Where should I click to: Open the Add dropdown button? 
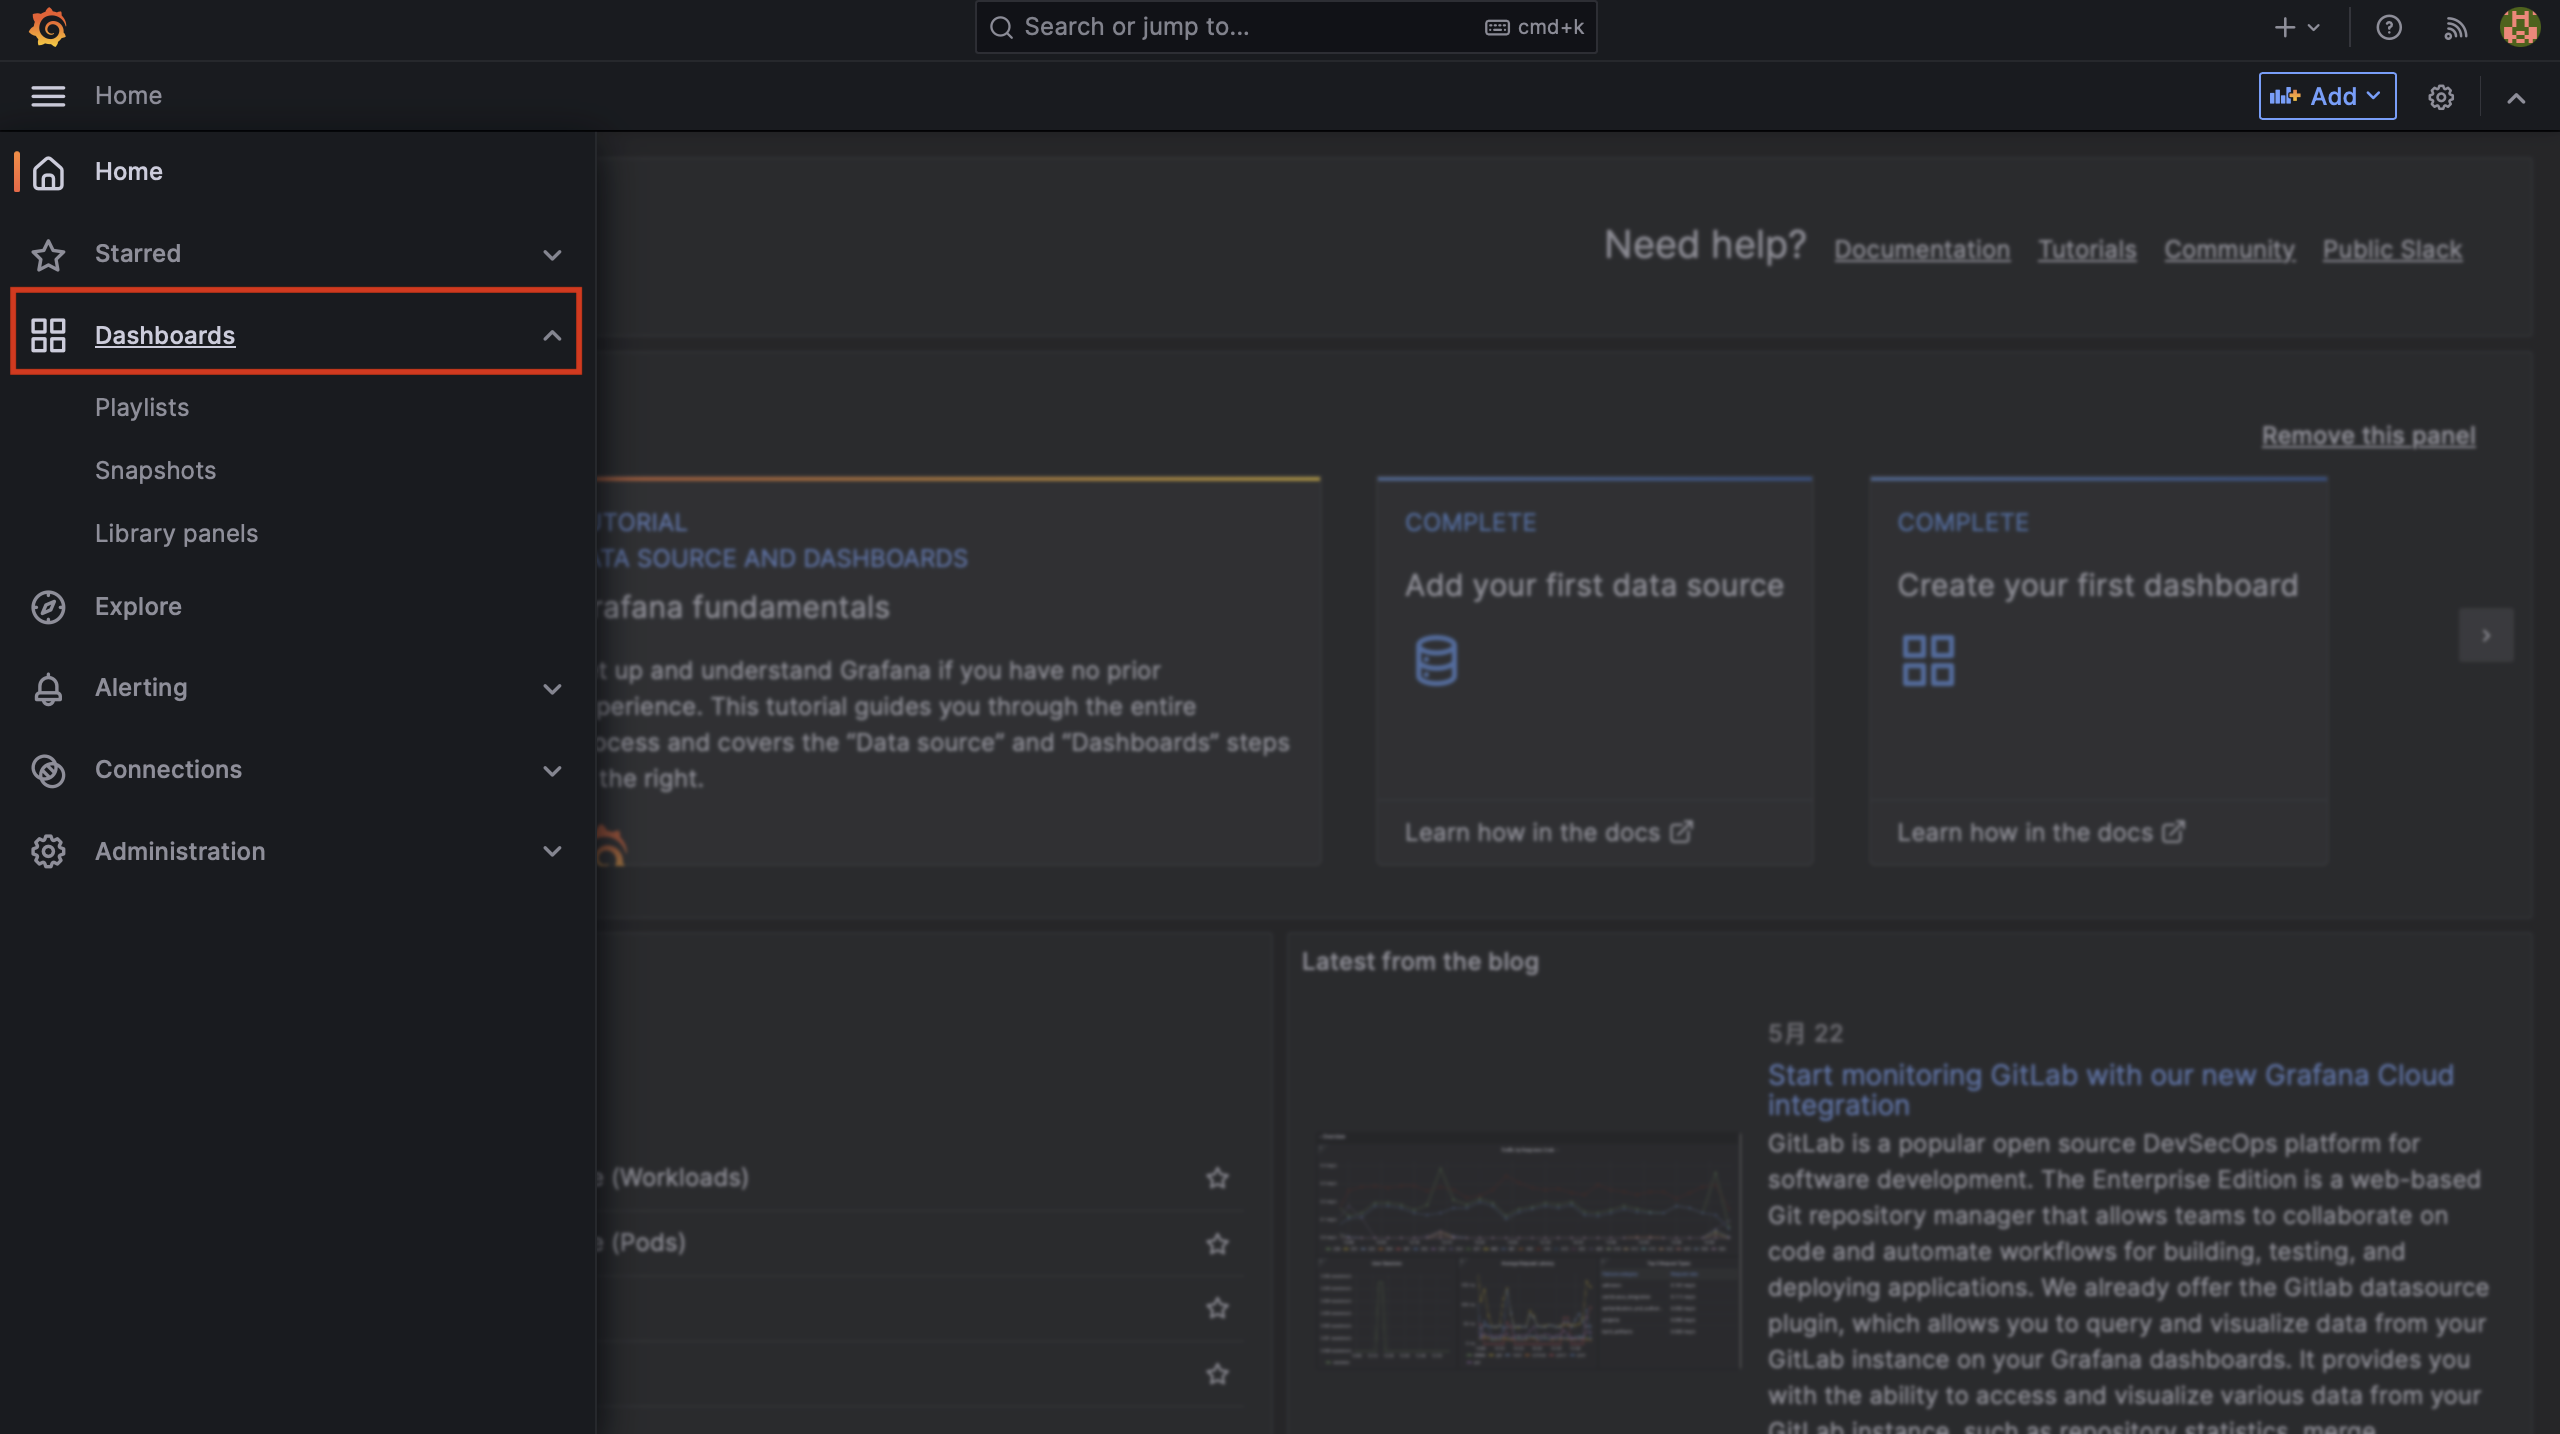(2327, 96)
